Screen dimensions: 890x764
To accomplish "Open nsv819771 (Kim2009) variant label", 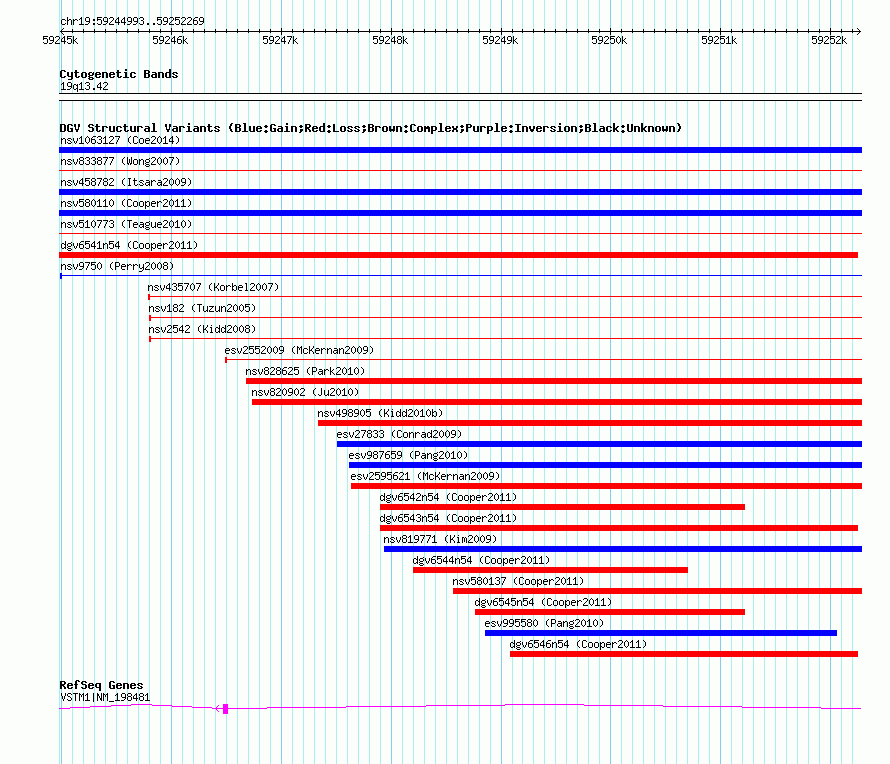I will pyautogui.click(x=440, y=539).
